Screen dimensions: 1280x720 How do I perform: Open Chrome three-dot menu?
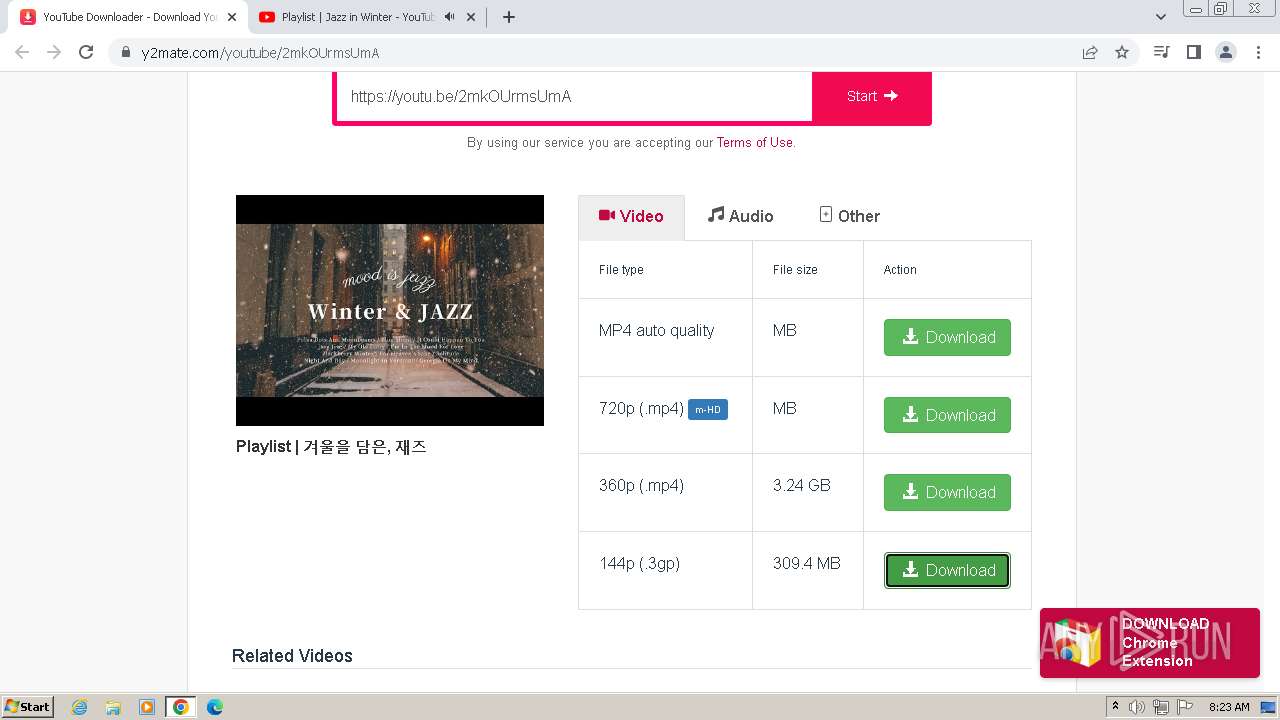point(1258,52)
